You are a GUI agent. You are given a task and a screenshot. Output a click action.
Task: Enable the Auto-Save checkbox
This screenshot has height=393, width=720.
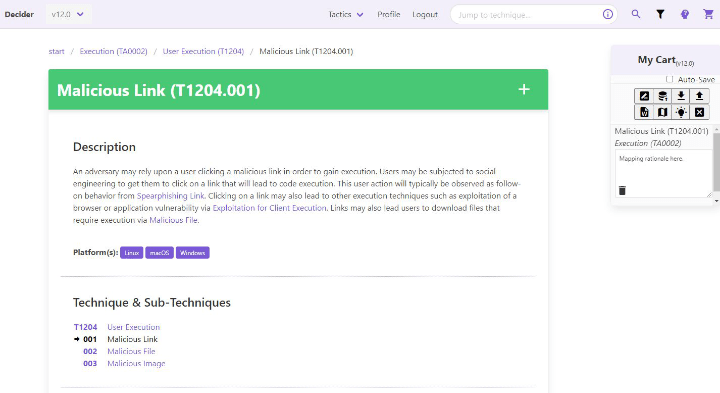click(669, 79)
